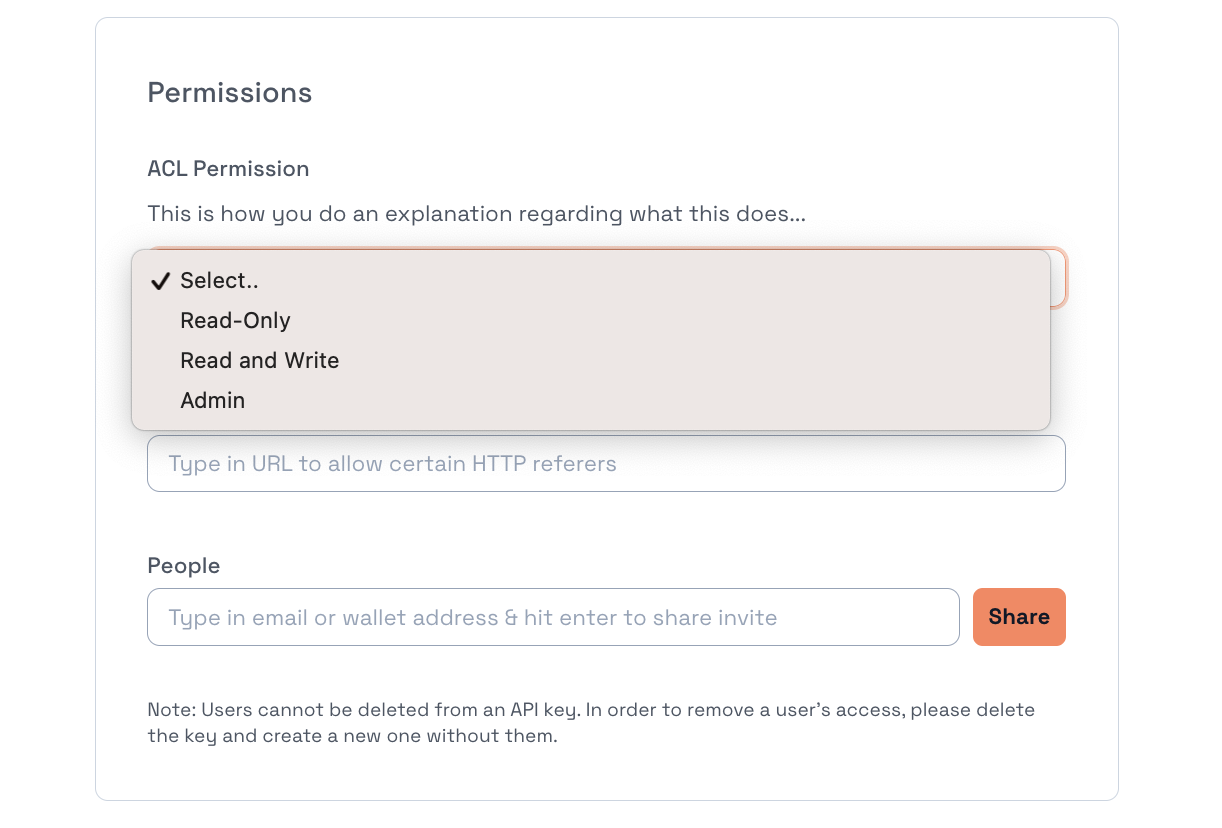Click the People field label
The image size is (1222, 828).
(184, 566)
